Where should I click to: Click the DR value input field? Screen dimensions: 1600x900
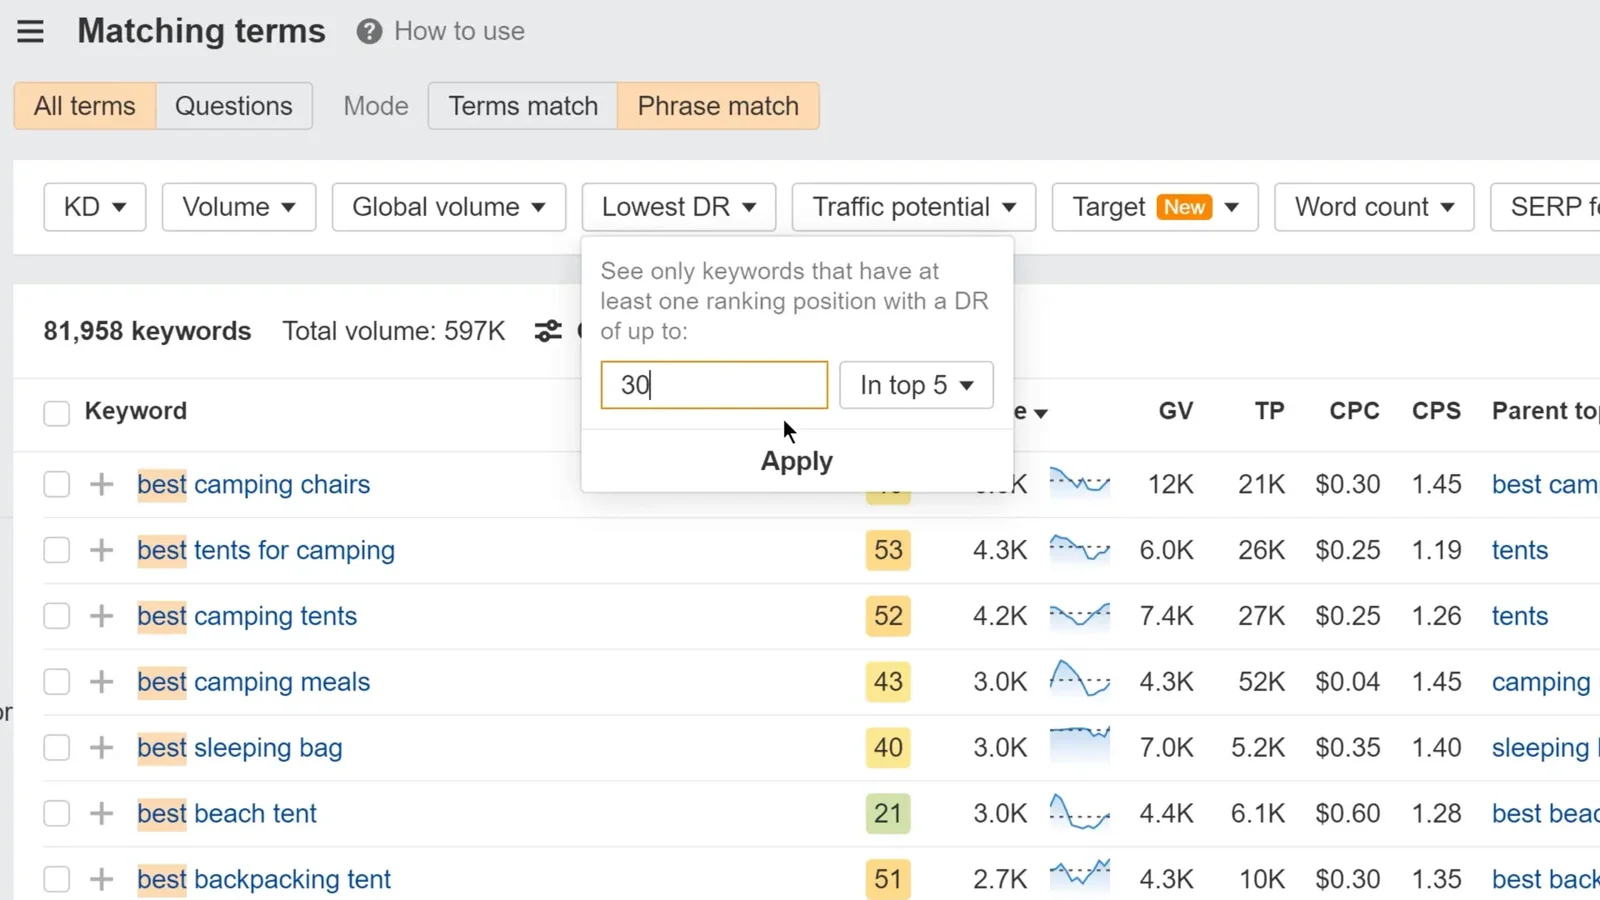pos(714,385)
